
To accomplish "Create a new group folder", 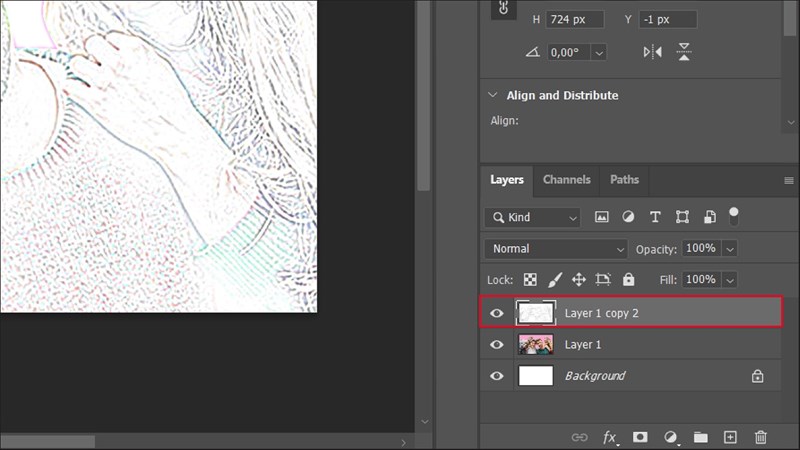I will click(x=701, y=437).
